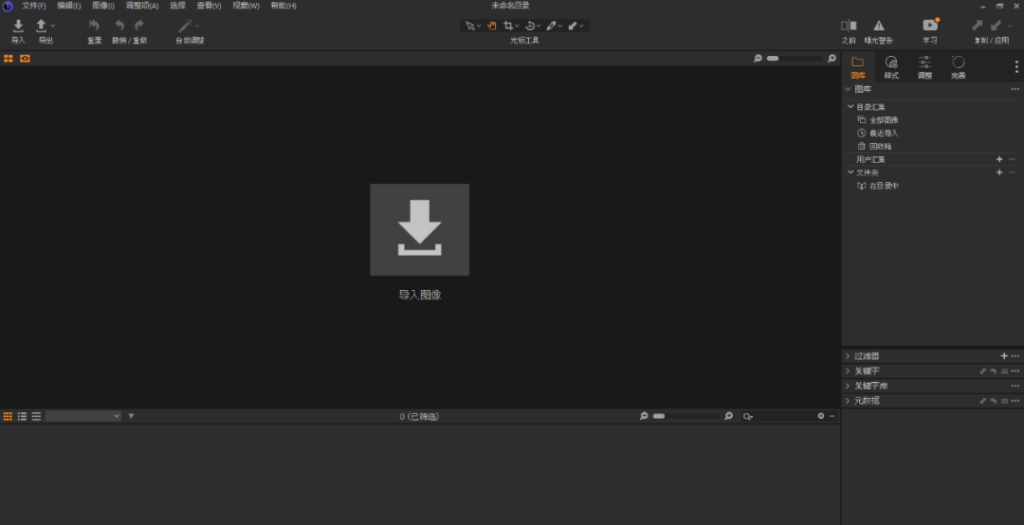Toggle the viewer eye icon above canvas
1024x525 pixels.
(25, 59)
